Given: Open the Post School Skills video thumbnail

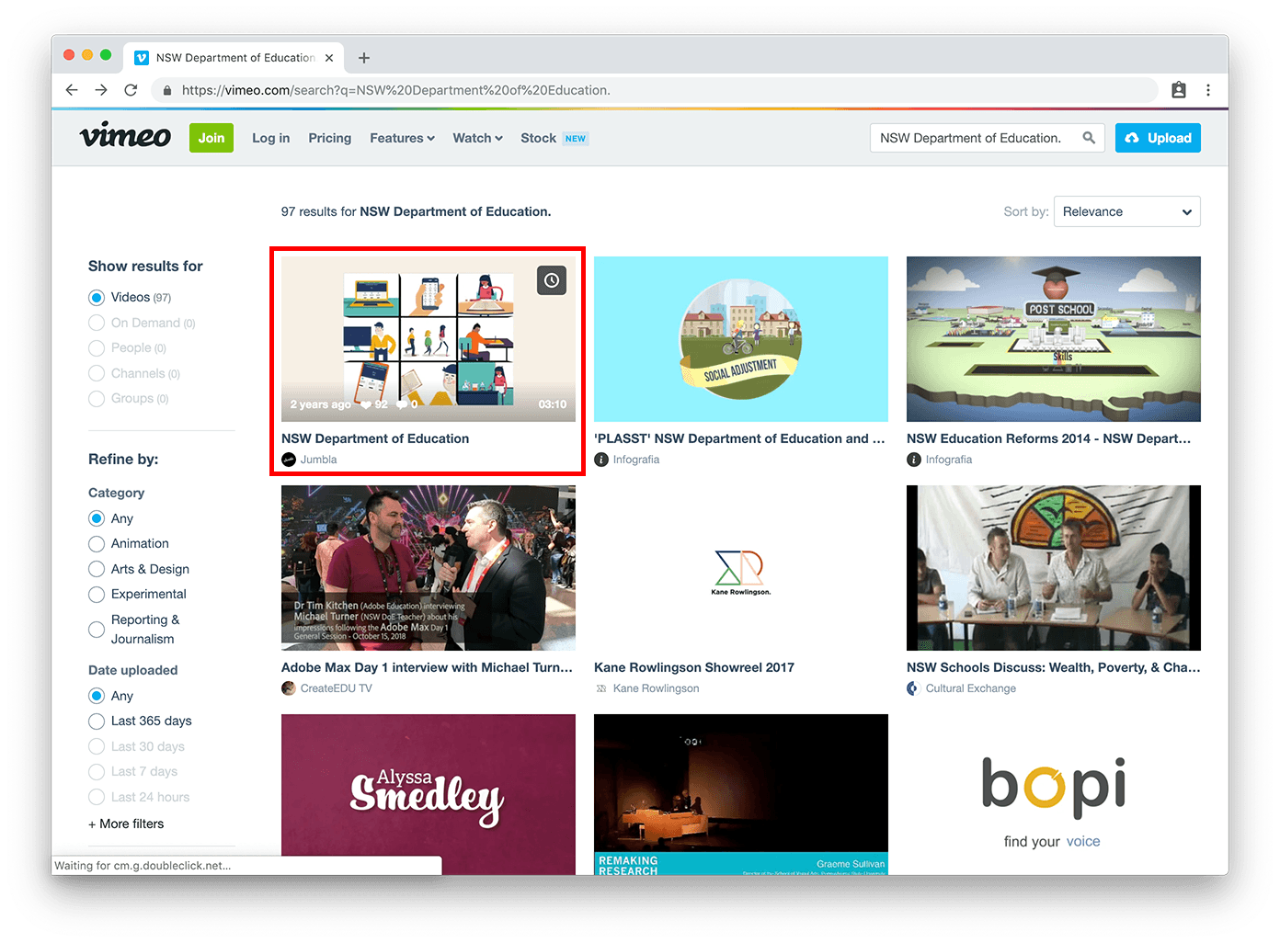Looking at the screenshot, I should [1054, 339].
